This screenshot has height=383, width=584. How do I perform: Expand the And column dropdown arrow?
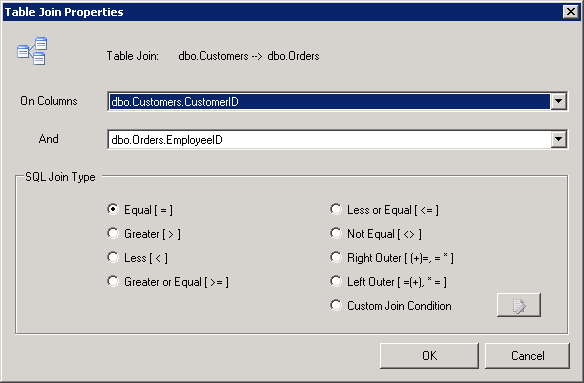(558, 139)
